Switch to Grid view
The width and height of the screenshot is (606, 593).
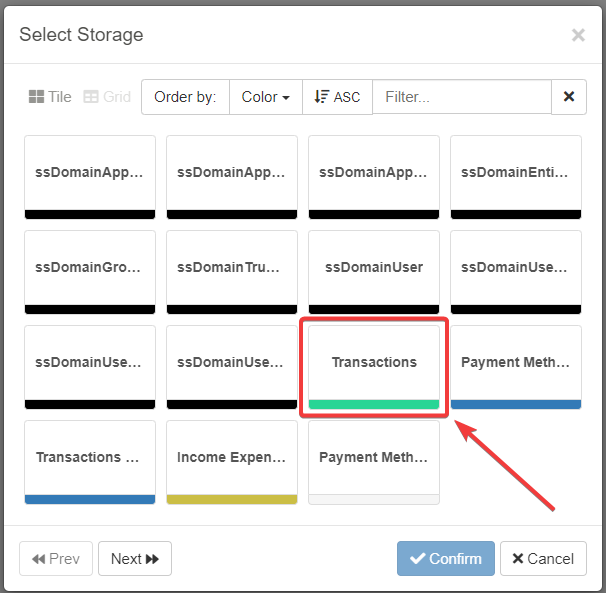coord(107,97)
